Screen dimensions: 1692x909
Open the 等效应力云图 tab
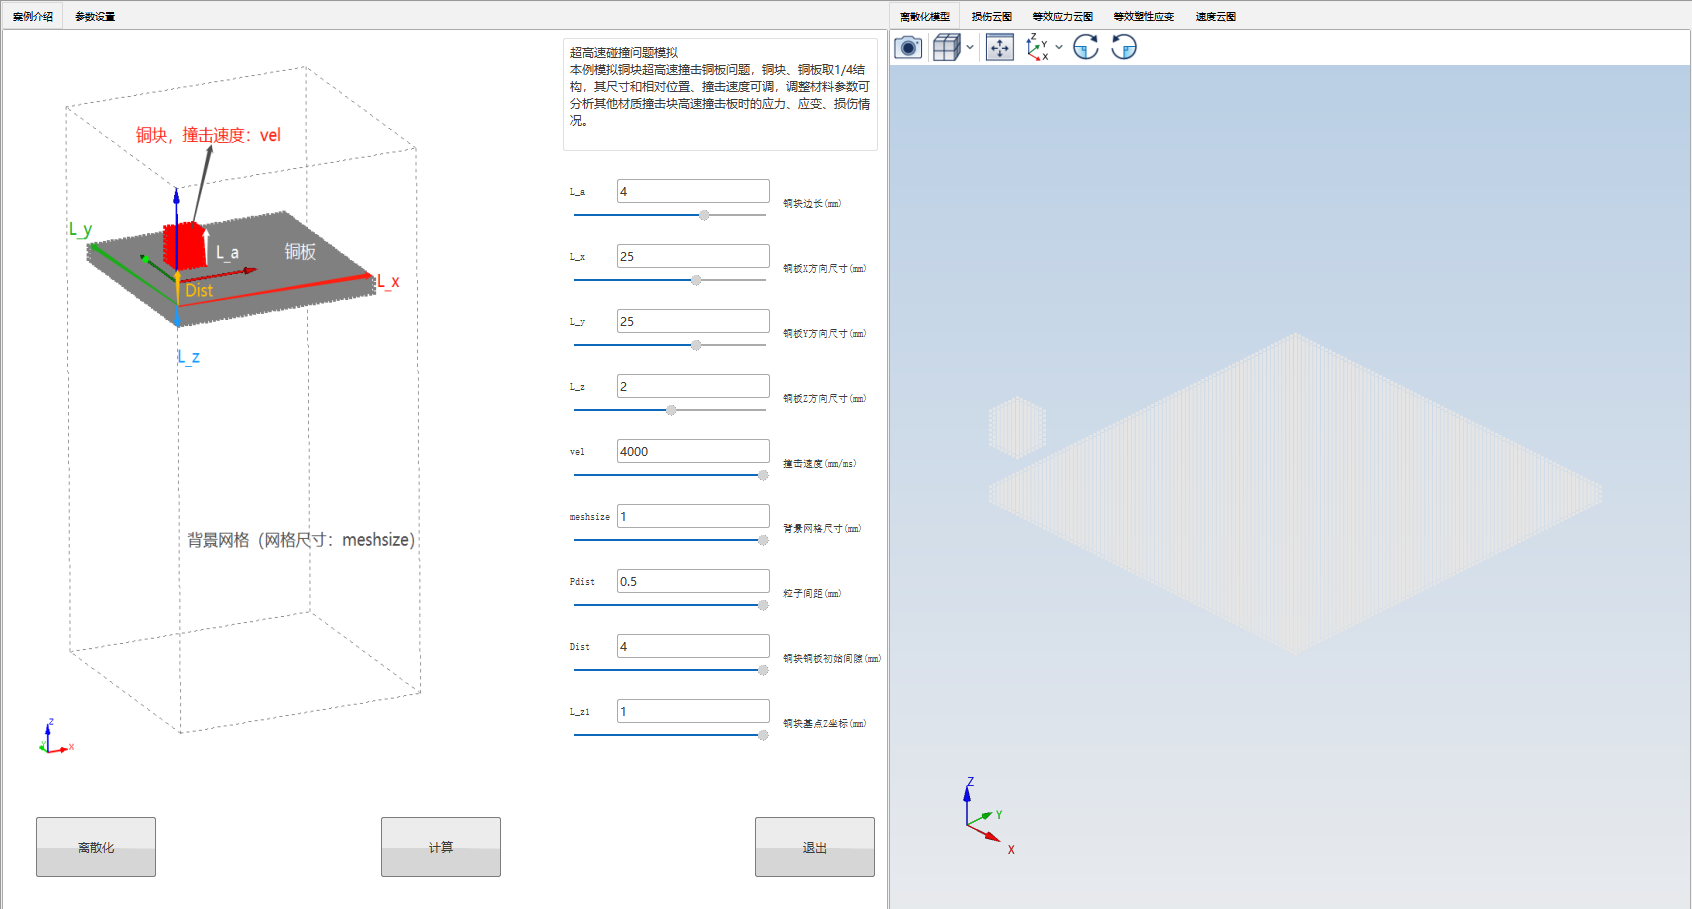point(1062,16)
